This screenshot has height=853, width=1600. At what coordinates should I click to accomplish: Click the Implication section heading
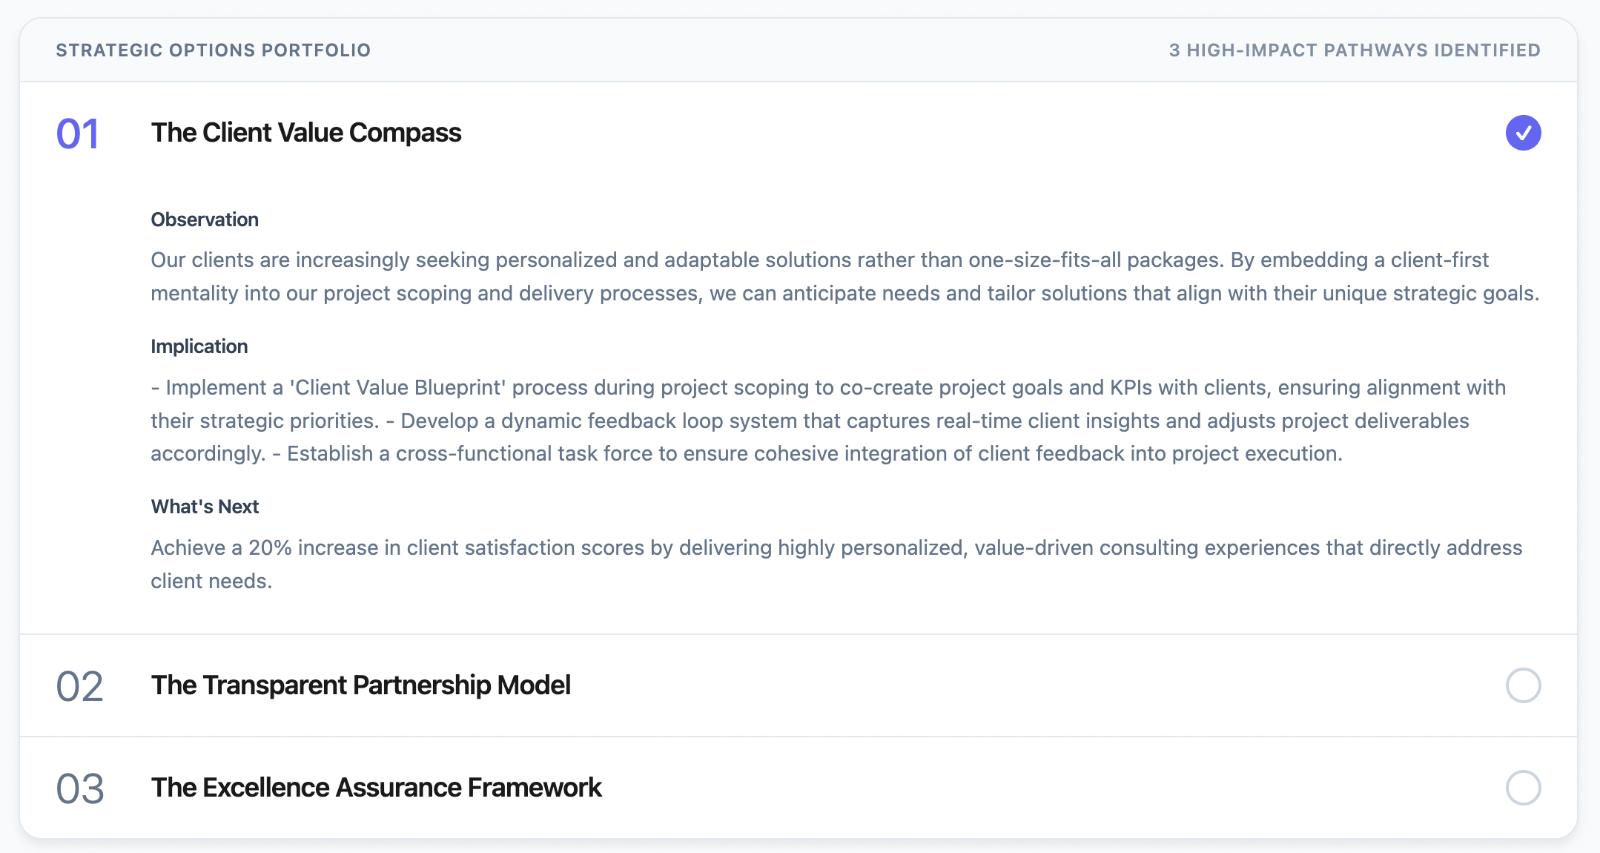199,346
